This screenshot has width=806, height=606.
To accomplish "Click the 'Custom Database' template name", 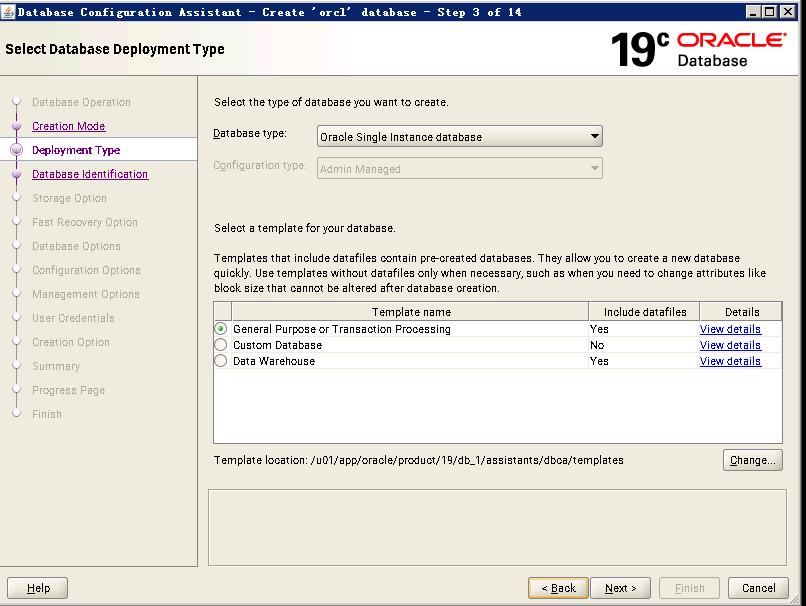I will tap(278, 345).
